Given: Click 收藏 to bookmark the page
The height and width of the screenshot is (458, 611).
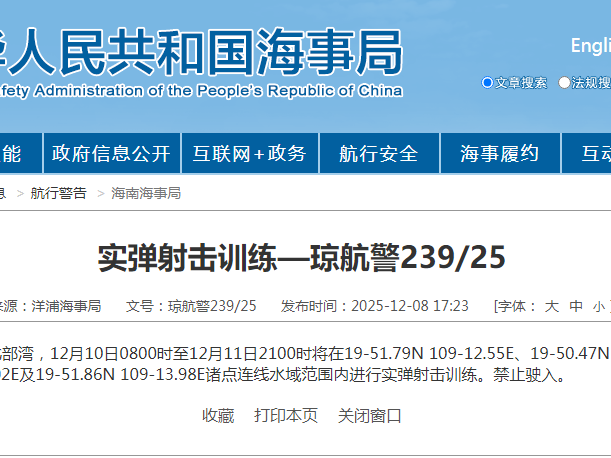Looking at the screenshot, I should point(218,415).
